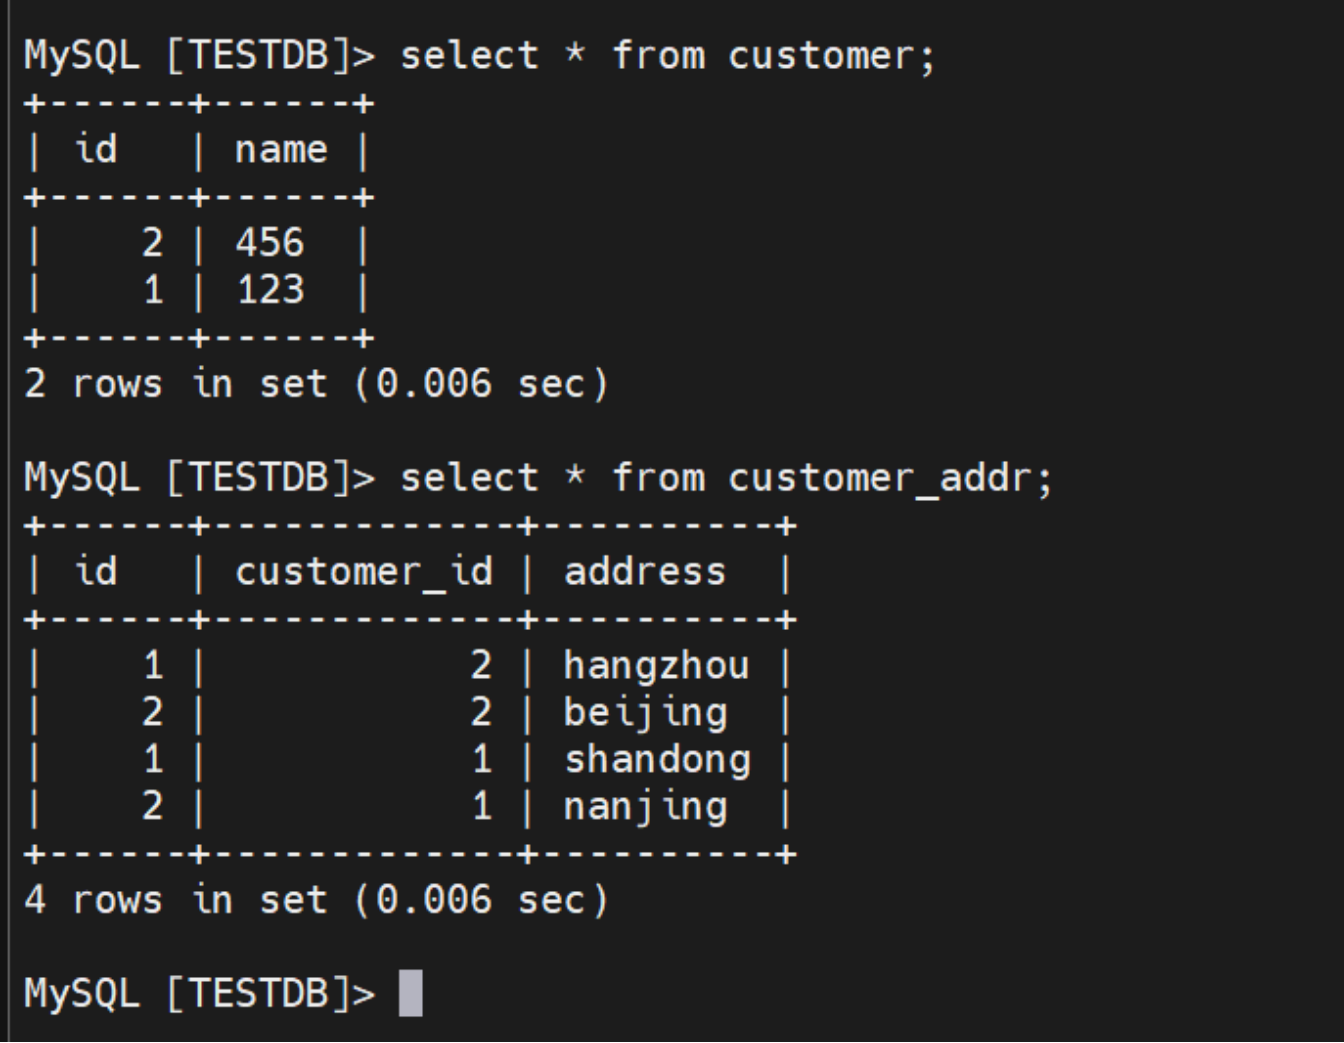
Task: Click the "id" header of the customer_addr table
Action: coord(96,572)
